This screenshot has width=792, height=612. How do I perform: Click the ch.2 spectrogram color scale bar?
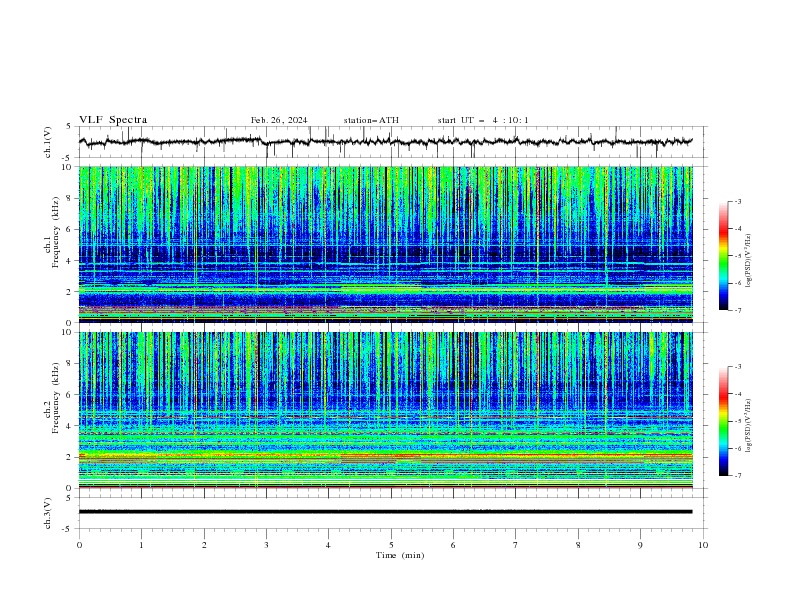pos(723,421)
